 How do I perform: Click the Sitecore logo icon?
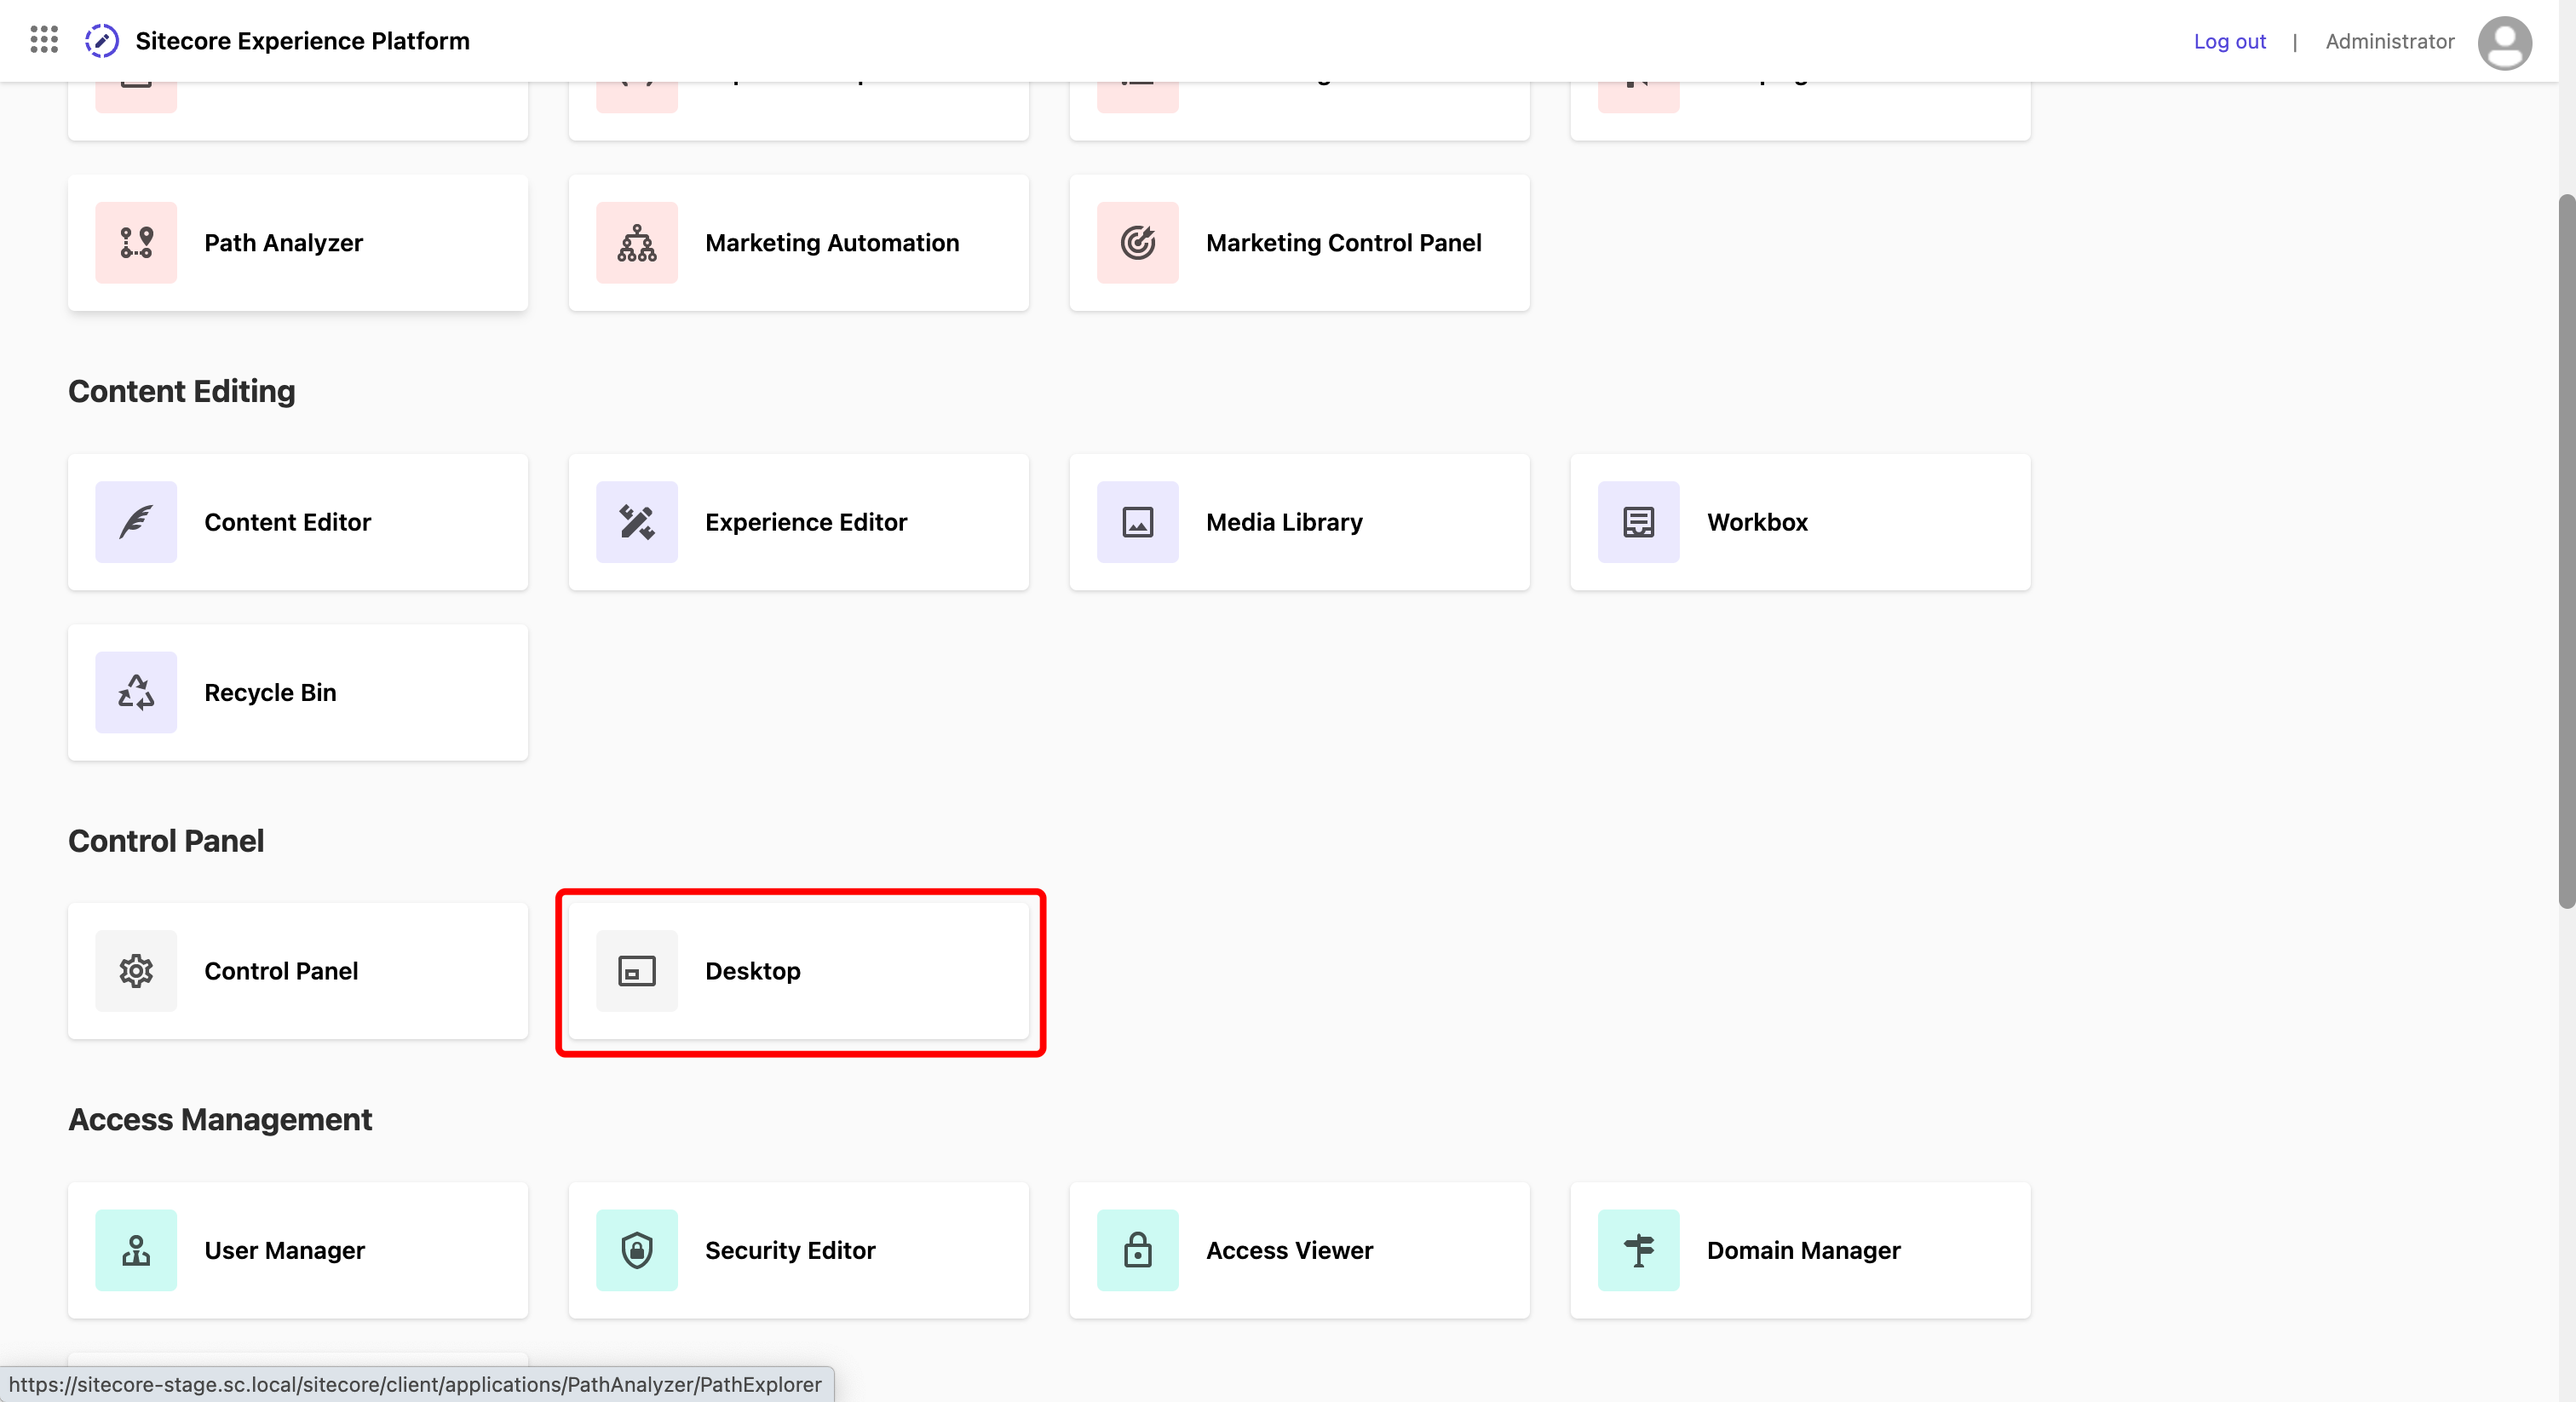[102, 41]
